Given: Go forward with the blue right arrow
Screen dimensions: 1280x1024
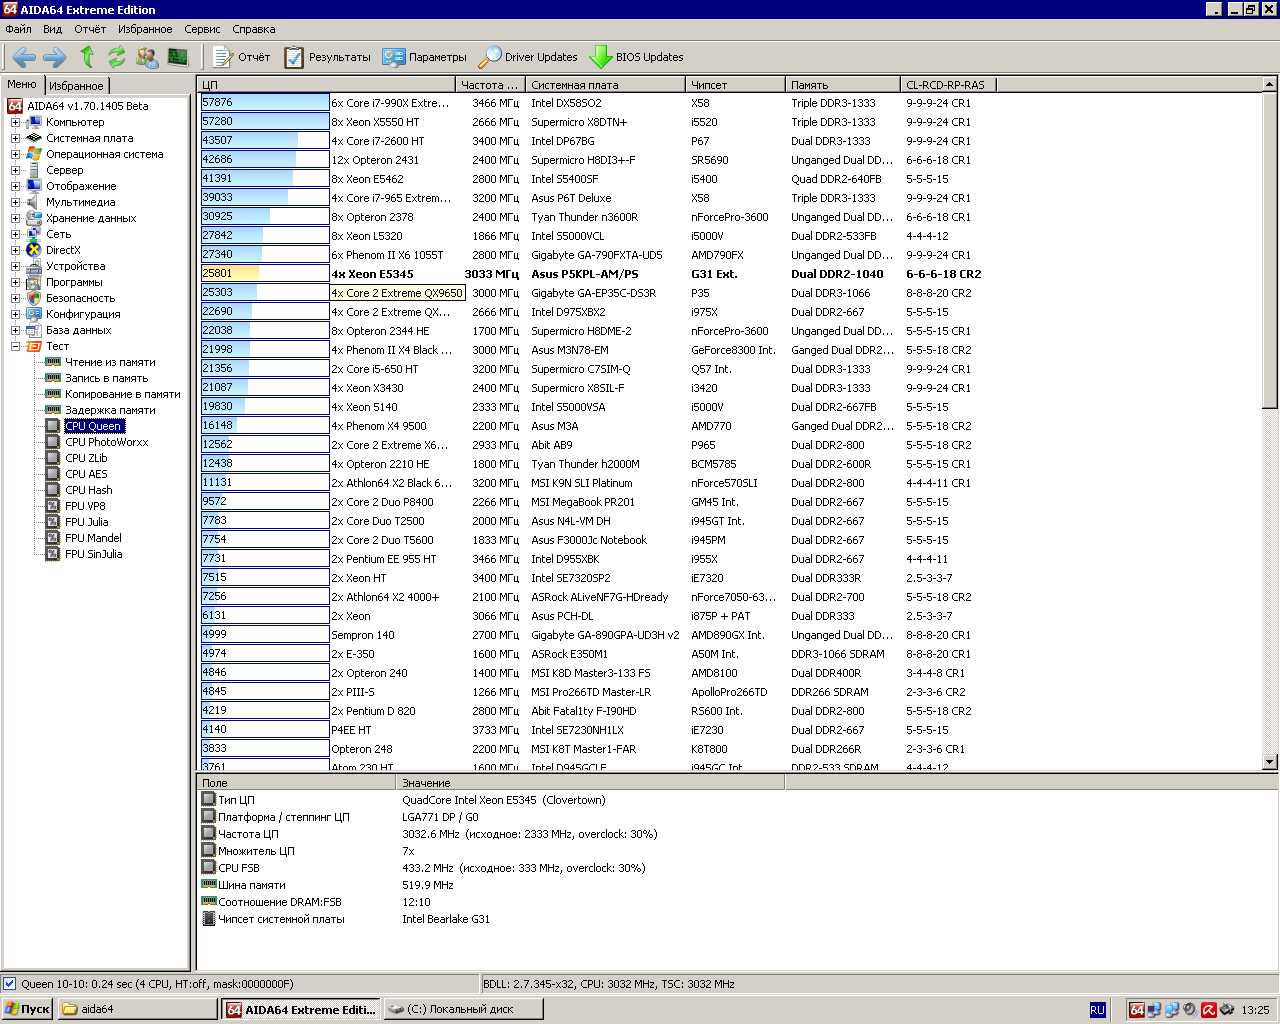Looking at the screenshot, I should click(55, 57).
